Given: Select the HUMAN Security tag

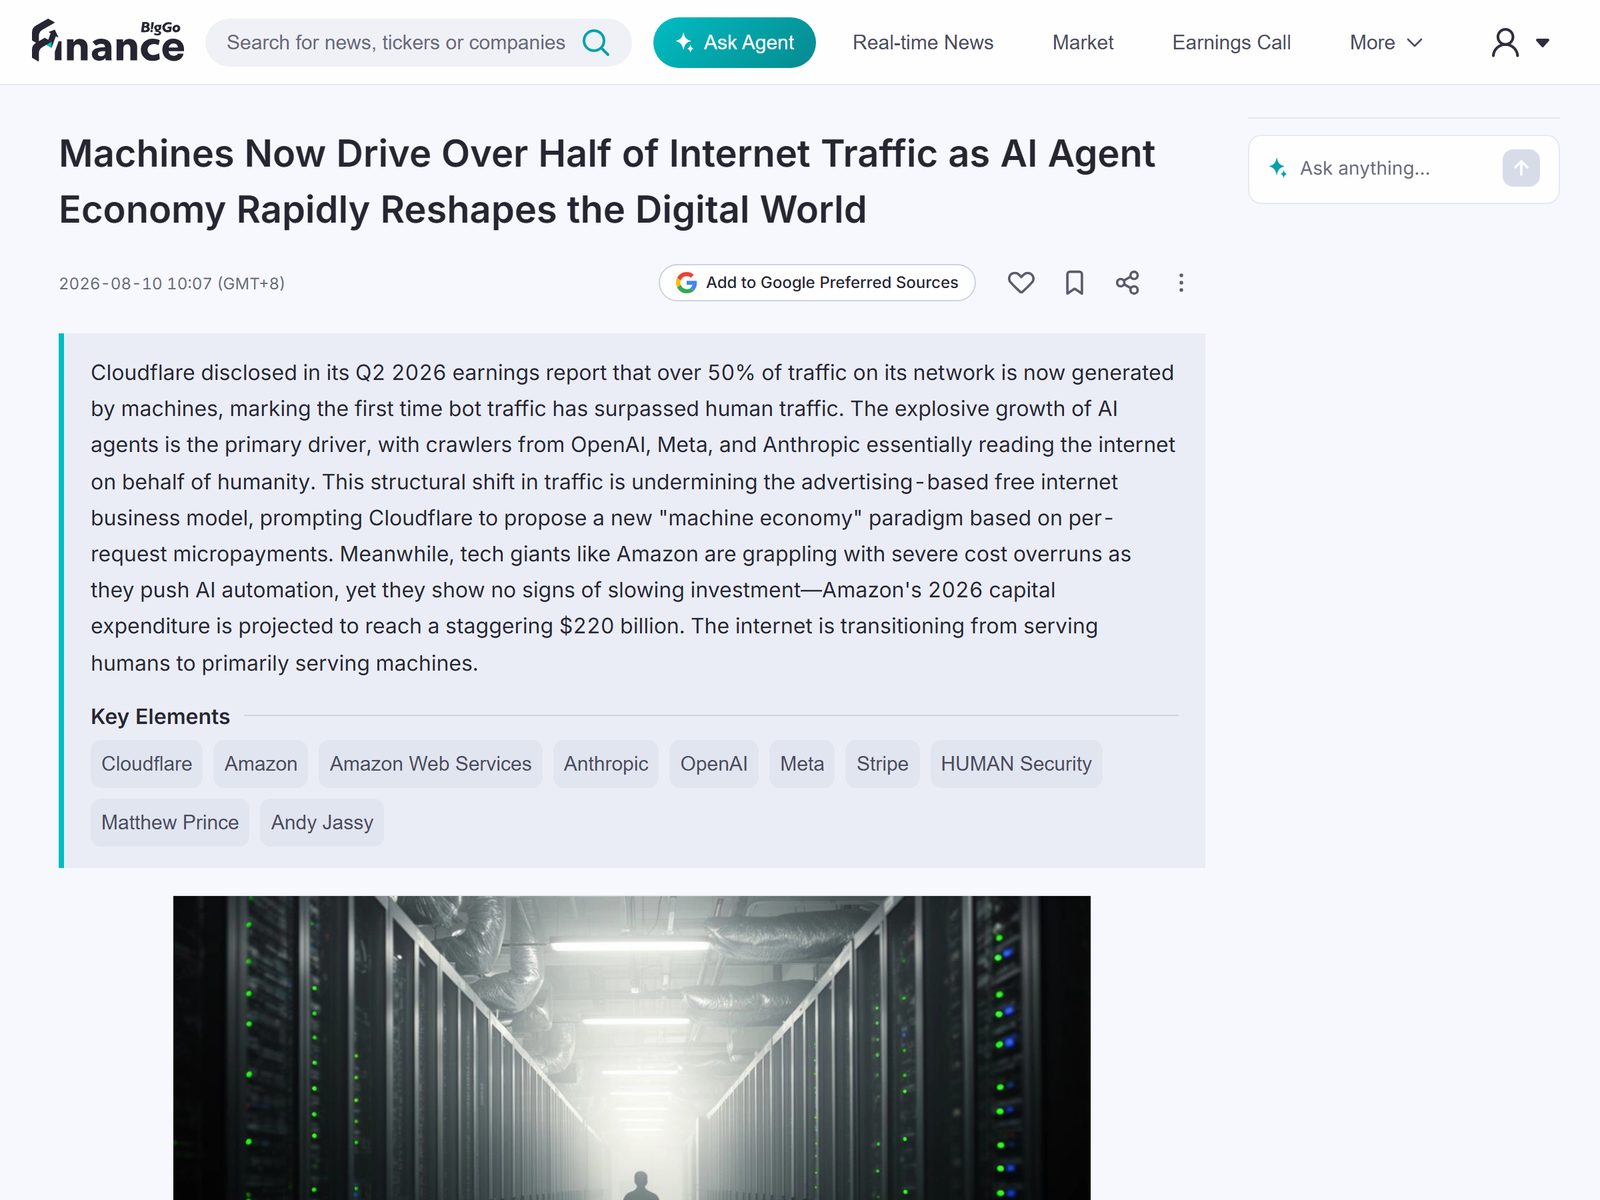Looking at the screenshot, I should pos(1016,764).
